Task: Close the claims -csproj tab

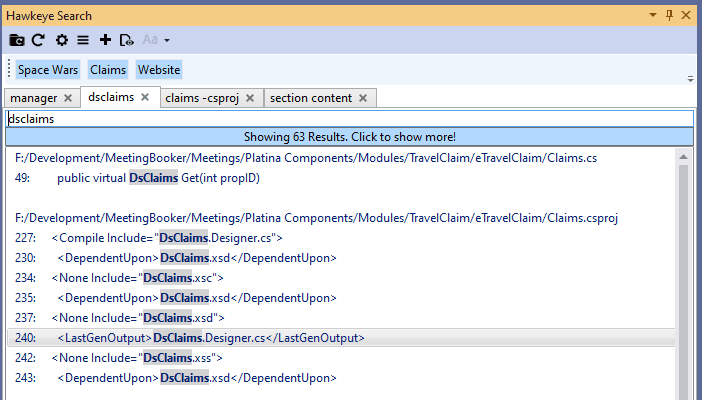Action: click(x=250, y=98)
